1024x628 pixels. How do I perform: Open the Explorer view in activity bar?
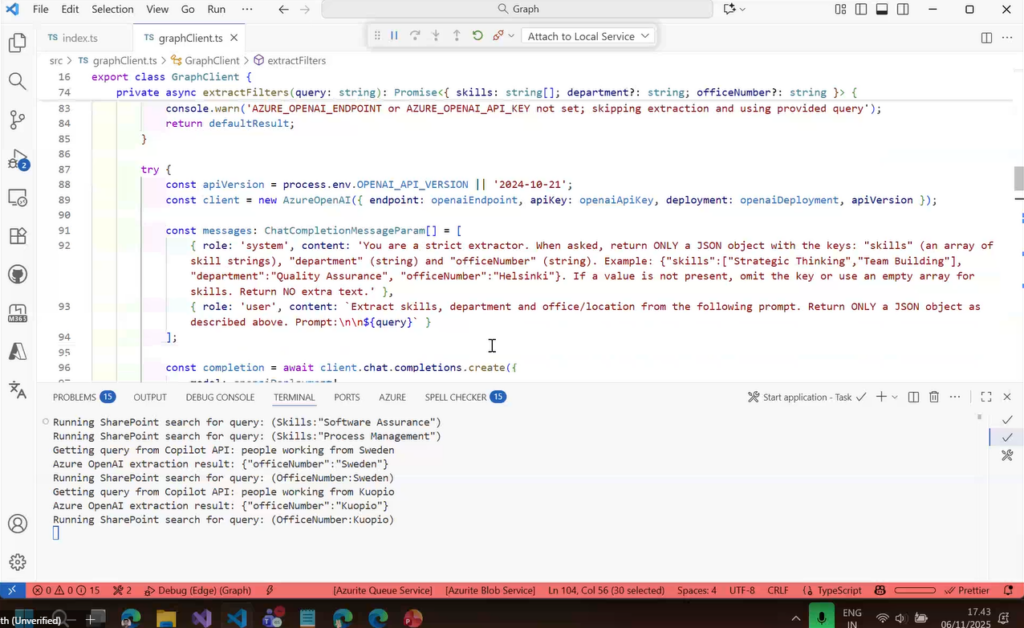click(x=17, y=43)
